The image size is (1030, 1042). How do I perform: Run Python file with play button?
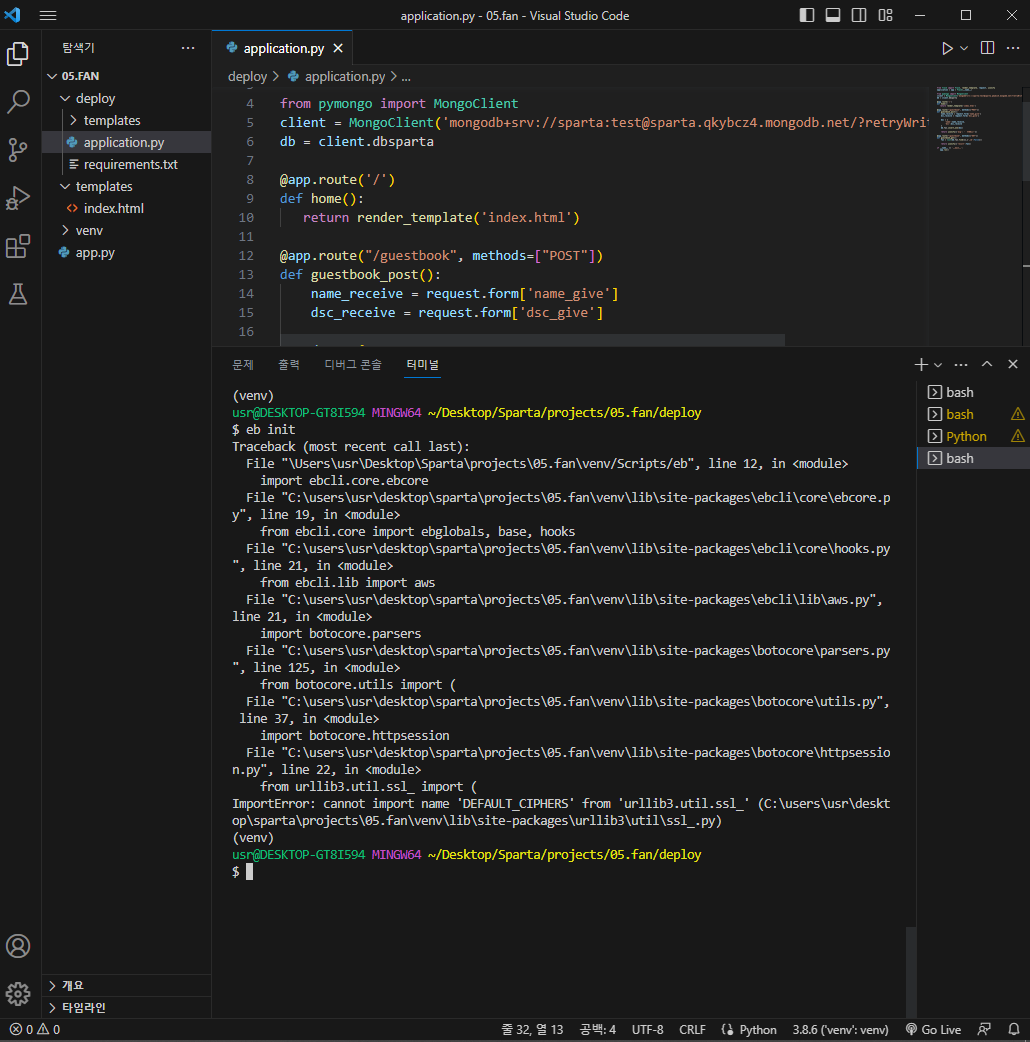click(x=947, y=48)
